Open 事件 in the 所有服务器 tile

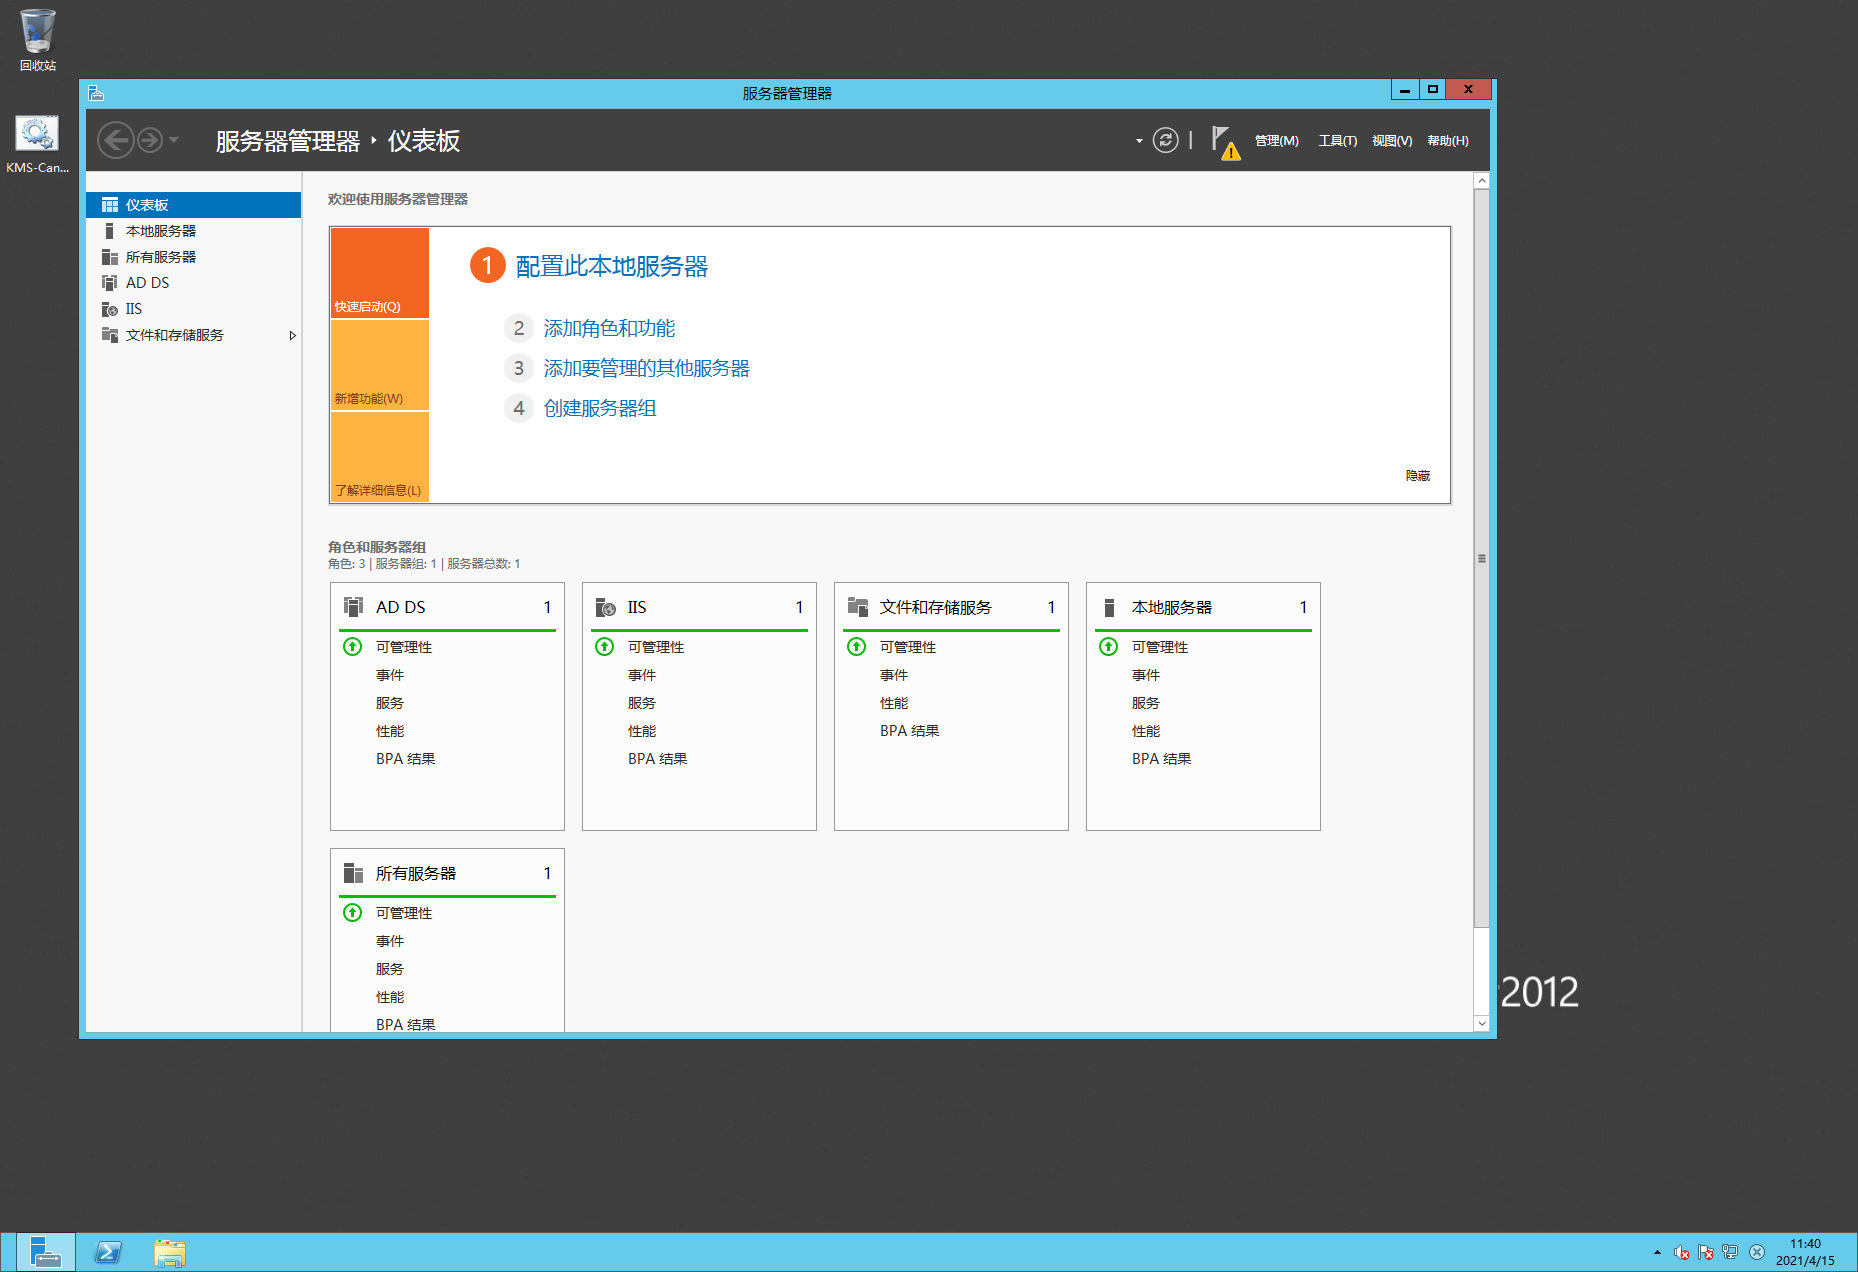390,941
